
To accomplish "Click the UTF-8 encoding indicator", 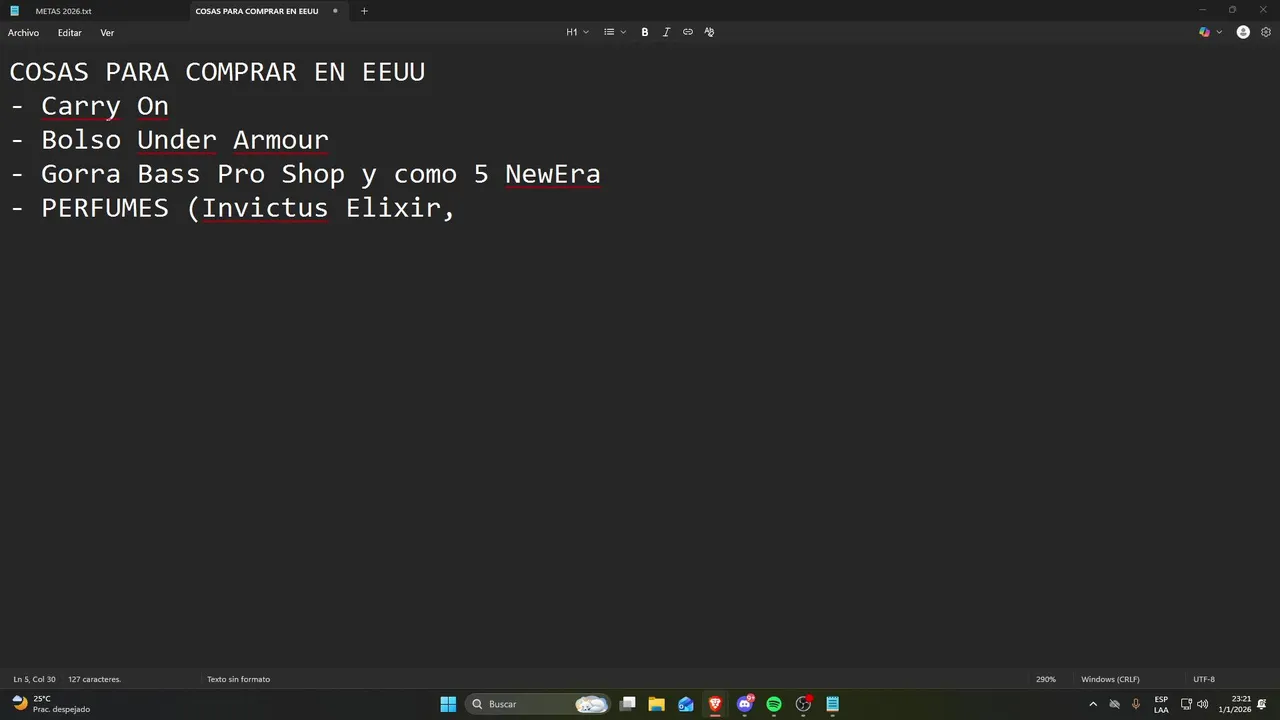I will [1204, 679].
